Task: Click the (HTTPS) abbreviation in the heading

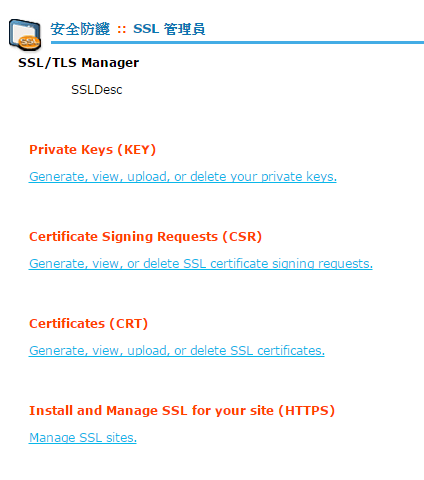Action: coord(307,411)
